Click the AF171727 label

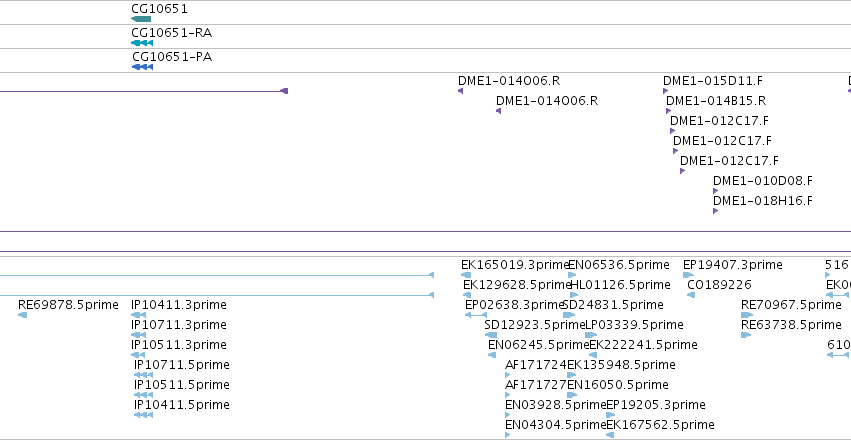(x=536, y=385)
